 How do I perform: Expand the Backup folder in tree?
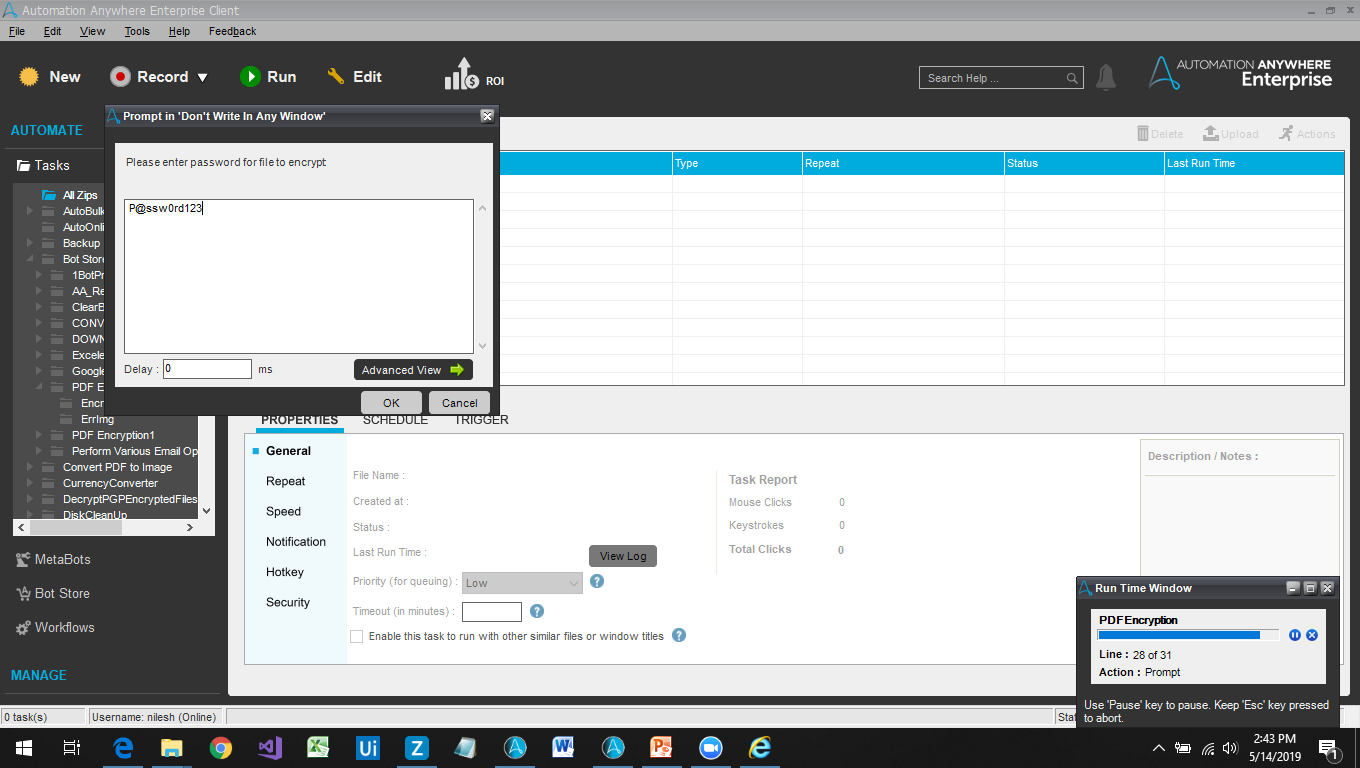click(x=30, y=243)
